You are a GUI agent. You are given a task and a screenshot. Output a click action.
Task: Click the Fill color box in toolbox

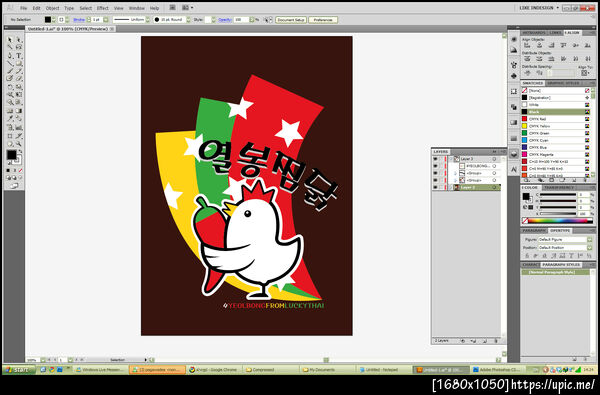[11, 155]
